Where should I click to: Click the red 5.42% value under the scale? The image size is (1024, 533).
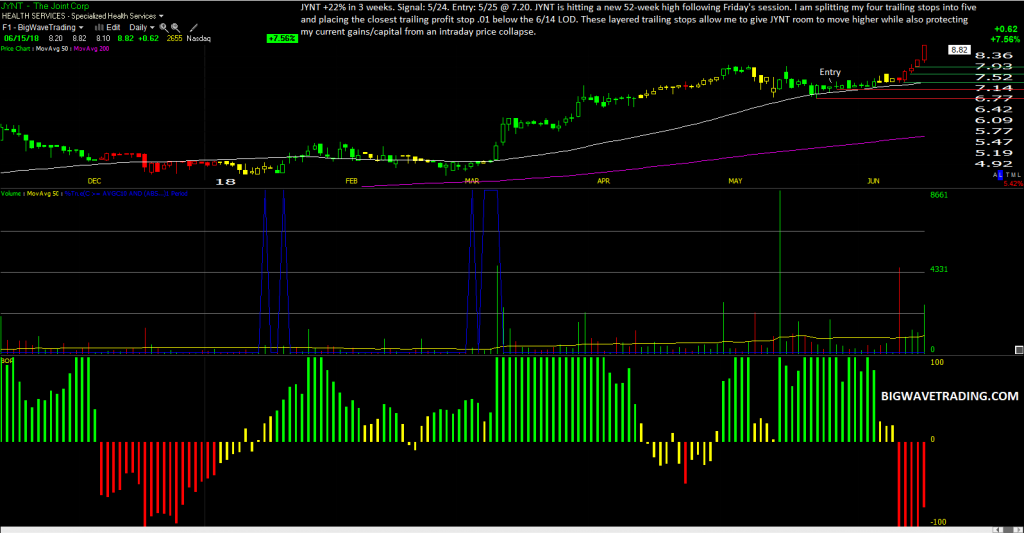point(1014,184)
